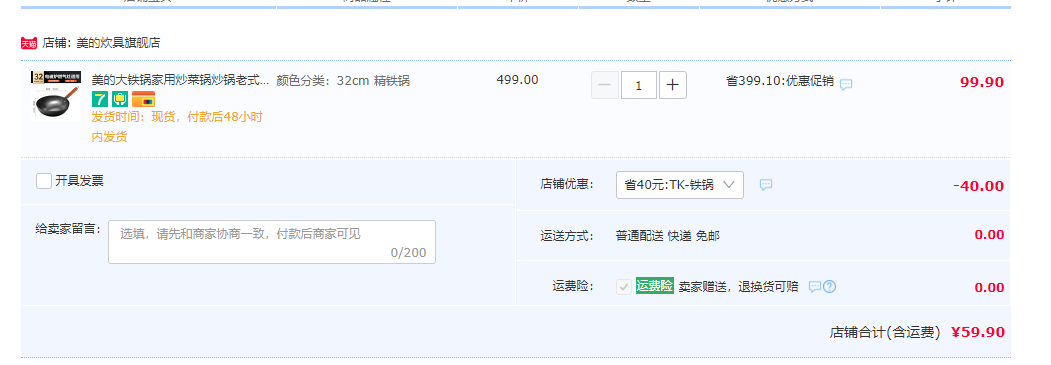
Task: Click the 发货时间 shipping time notice
Action: tap(177, 127)
